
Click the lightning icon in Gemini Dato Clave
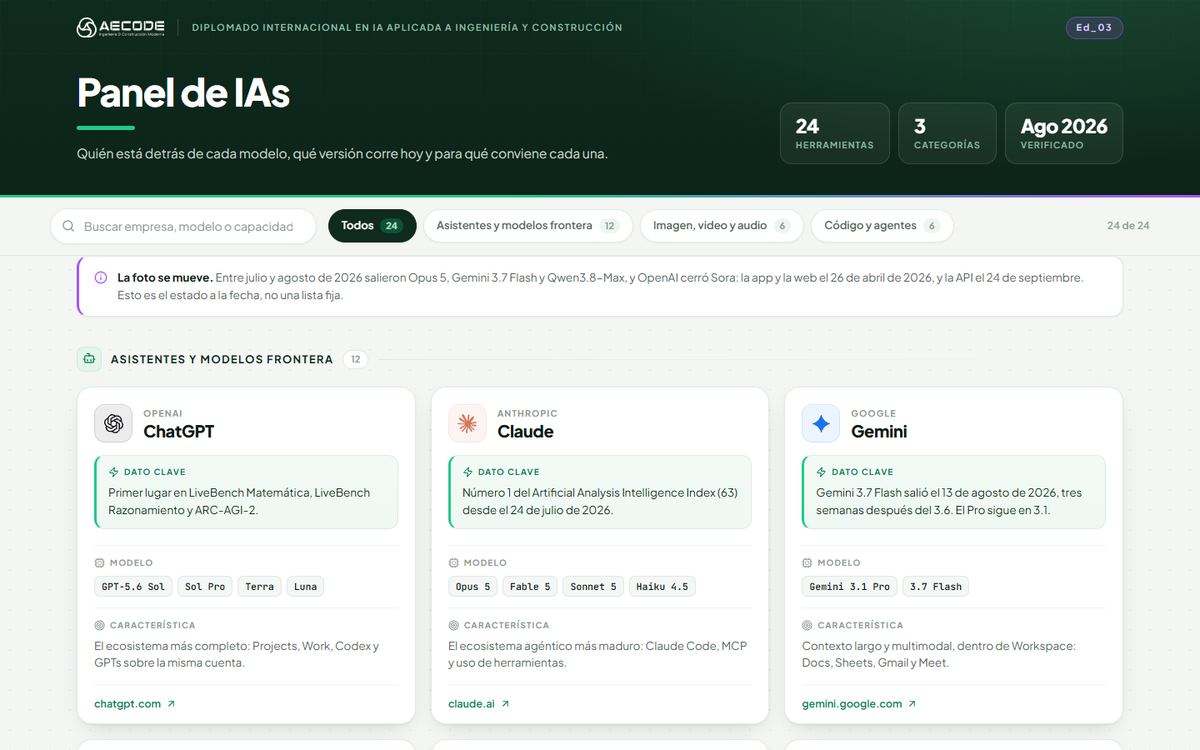point(822,472)
